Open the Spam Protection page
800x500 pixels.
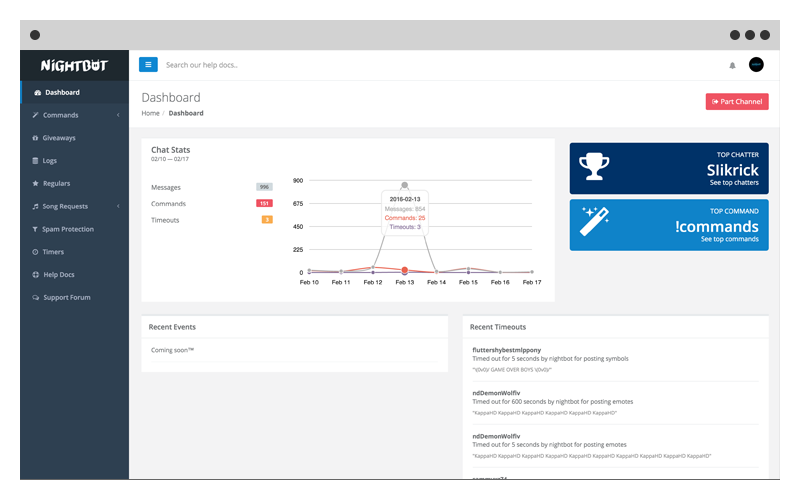pyautogui.click(x=68, y=229)
